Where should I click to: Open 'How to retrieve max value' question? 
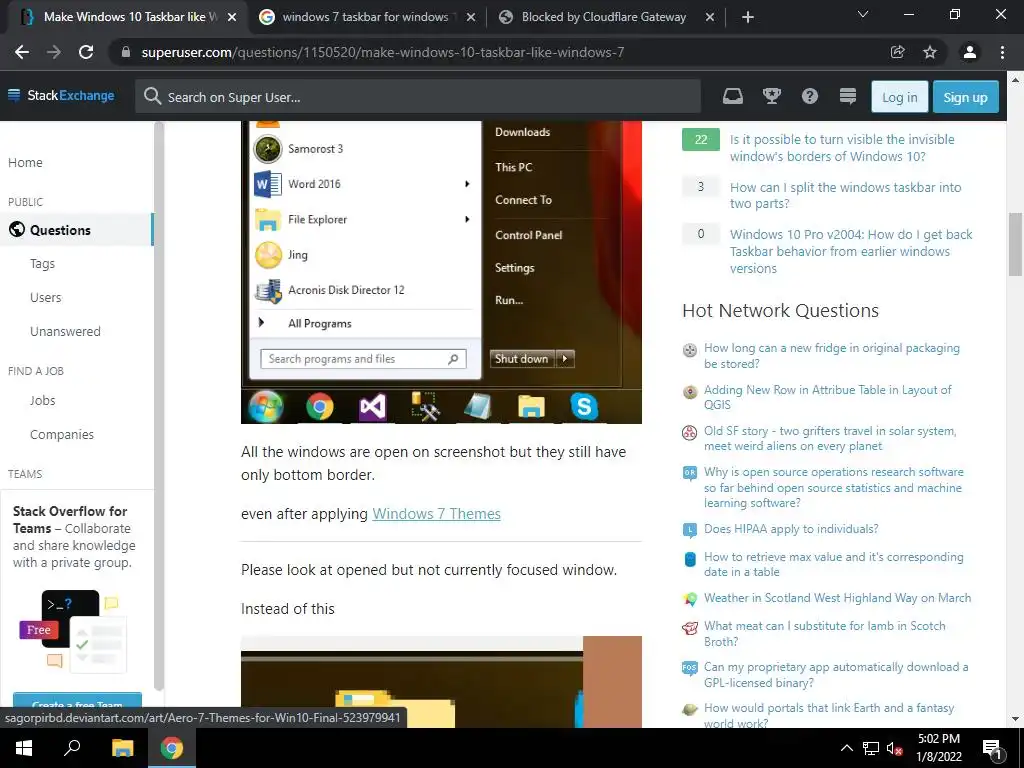pos(833,564)
